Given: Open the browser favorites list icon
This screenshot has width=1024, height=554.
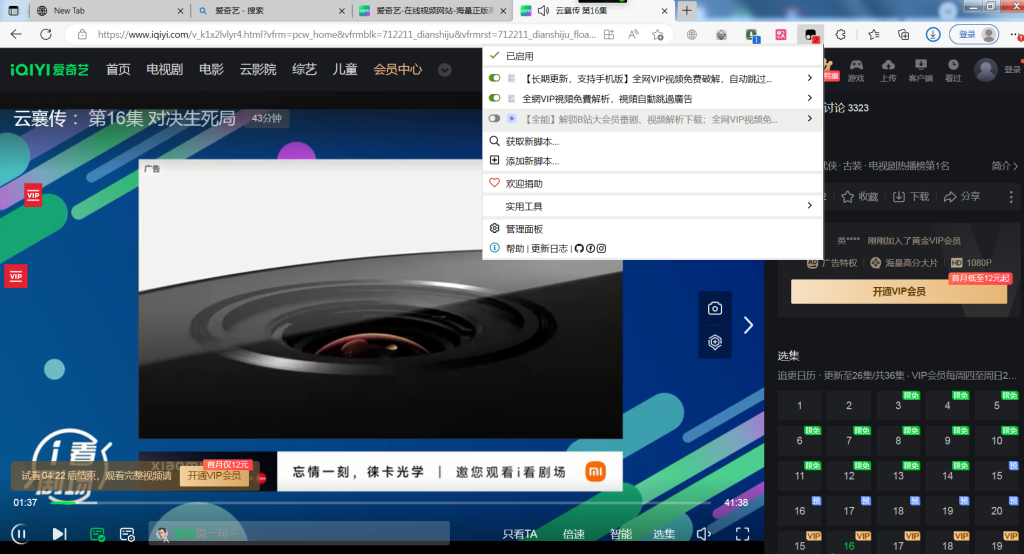Looking at the screenshot, I should pyautogui.click(x=873, y=35).
